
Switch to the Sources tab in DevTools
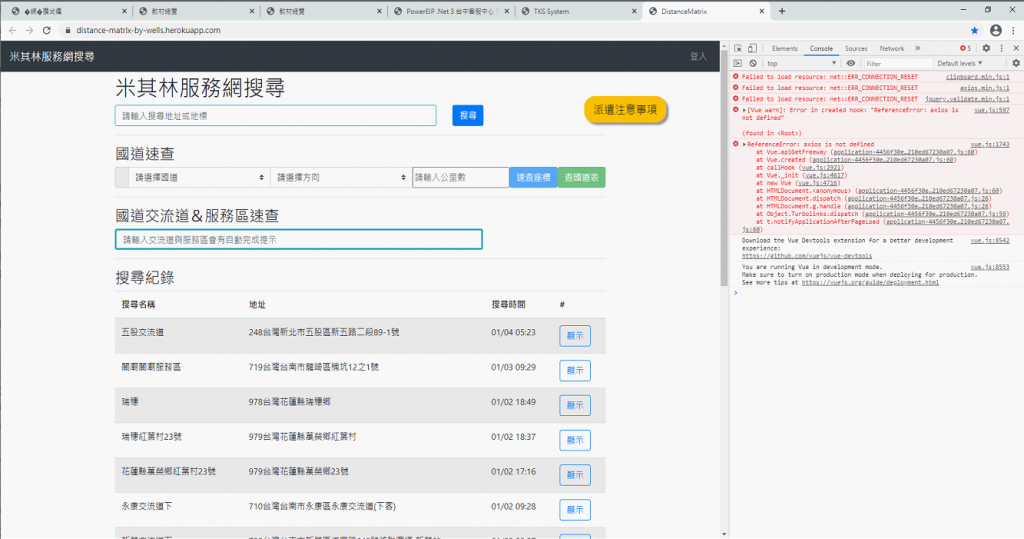856,48
